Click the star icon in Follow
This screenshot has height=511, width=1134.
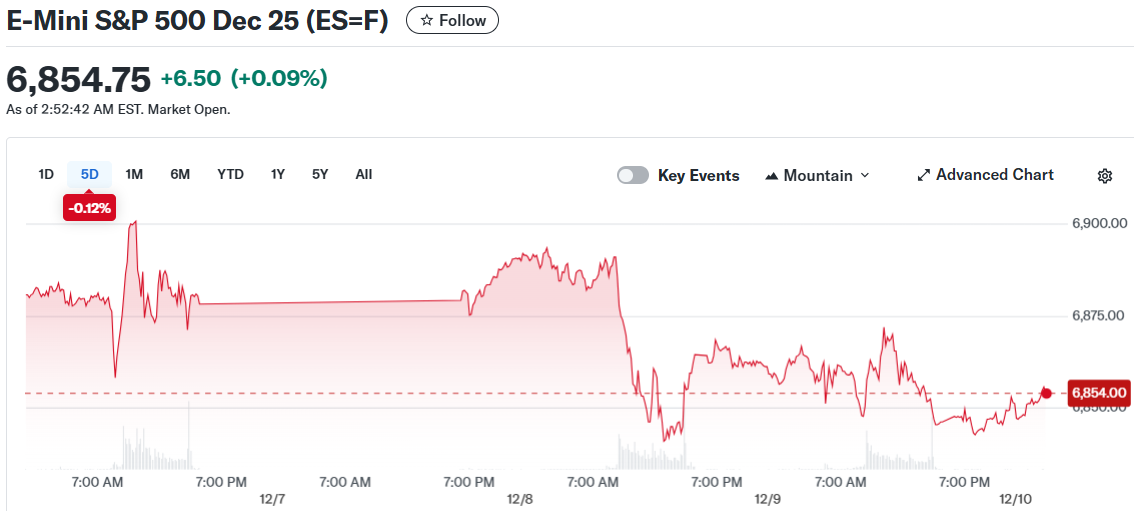(x=427, y=20)
